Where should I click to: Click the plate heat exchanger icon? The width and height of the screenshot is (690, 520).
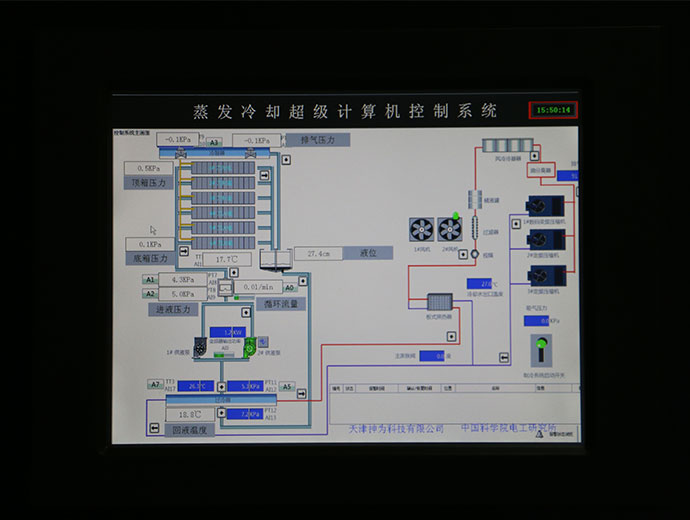440,301
